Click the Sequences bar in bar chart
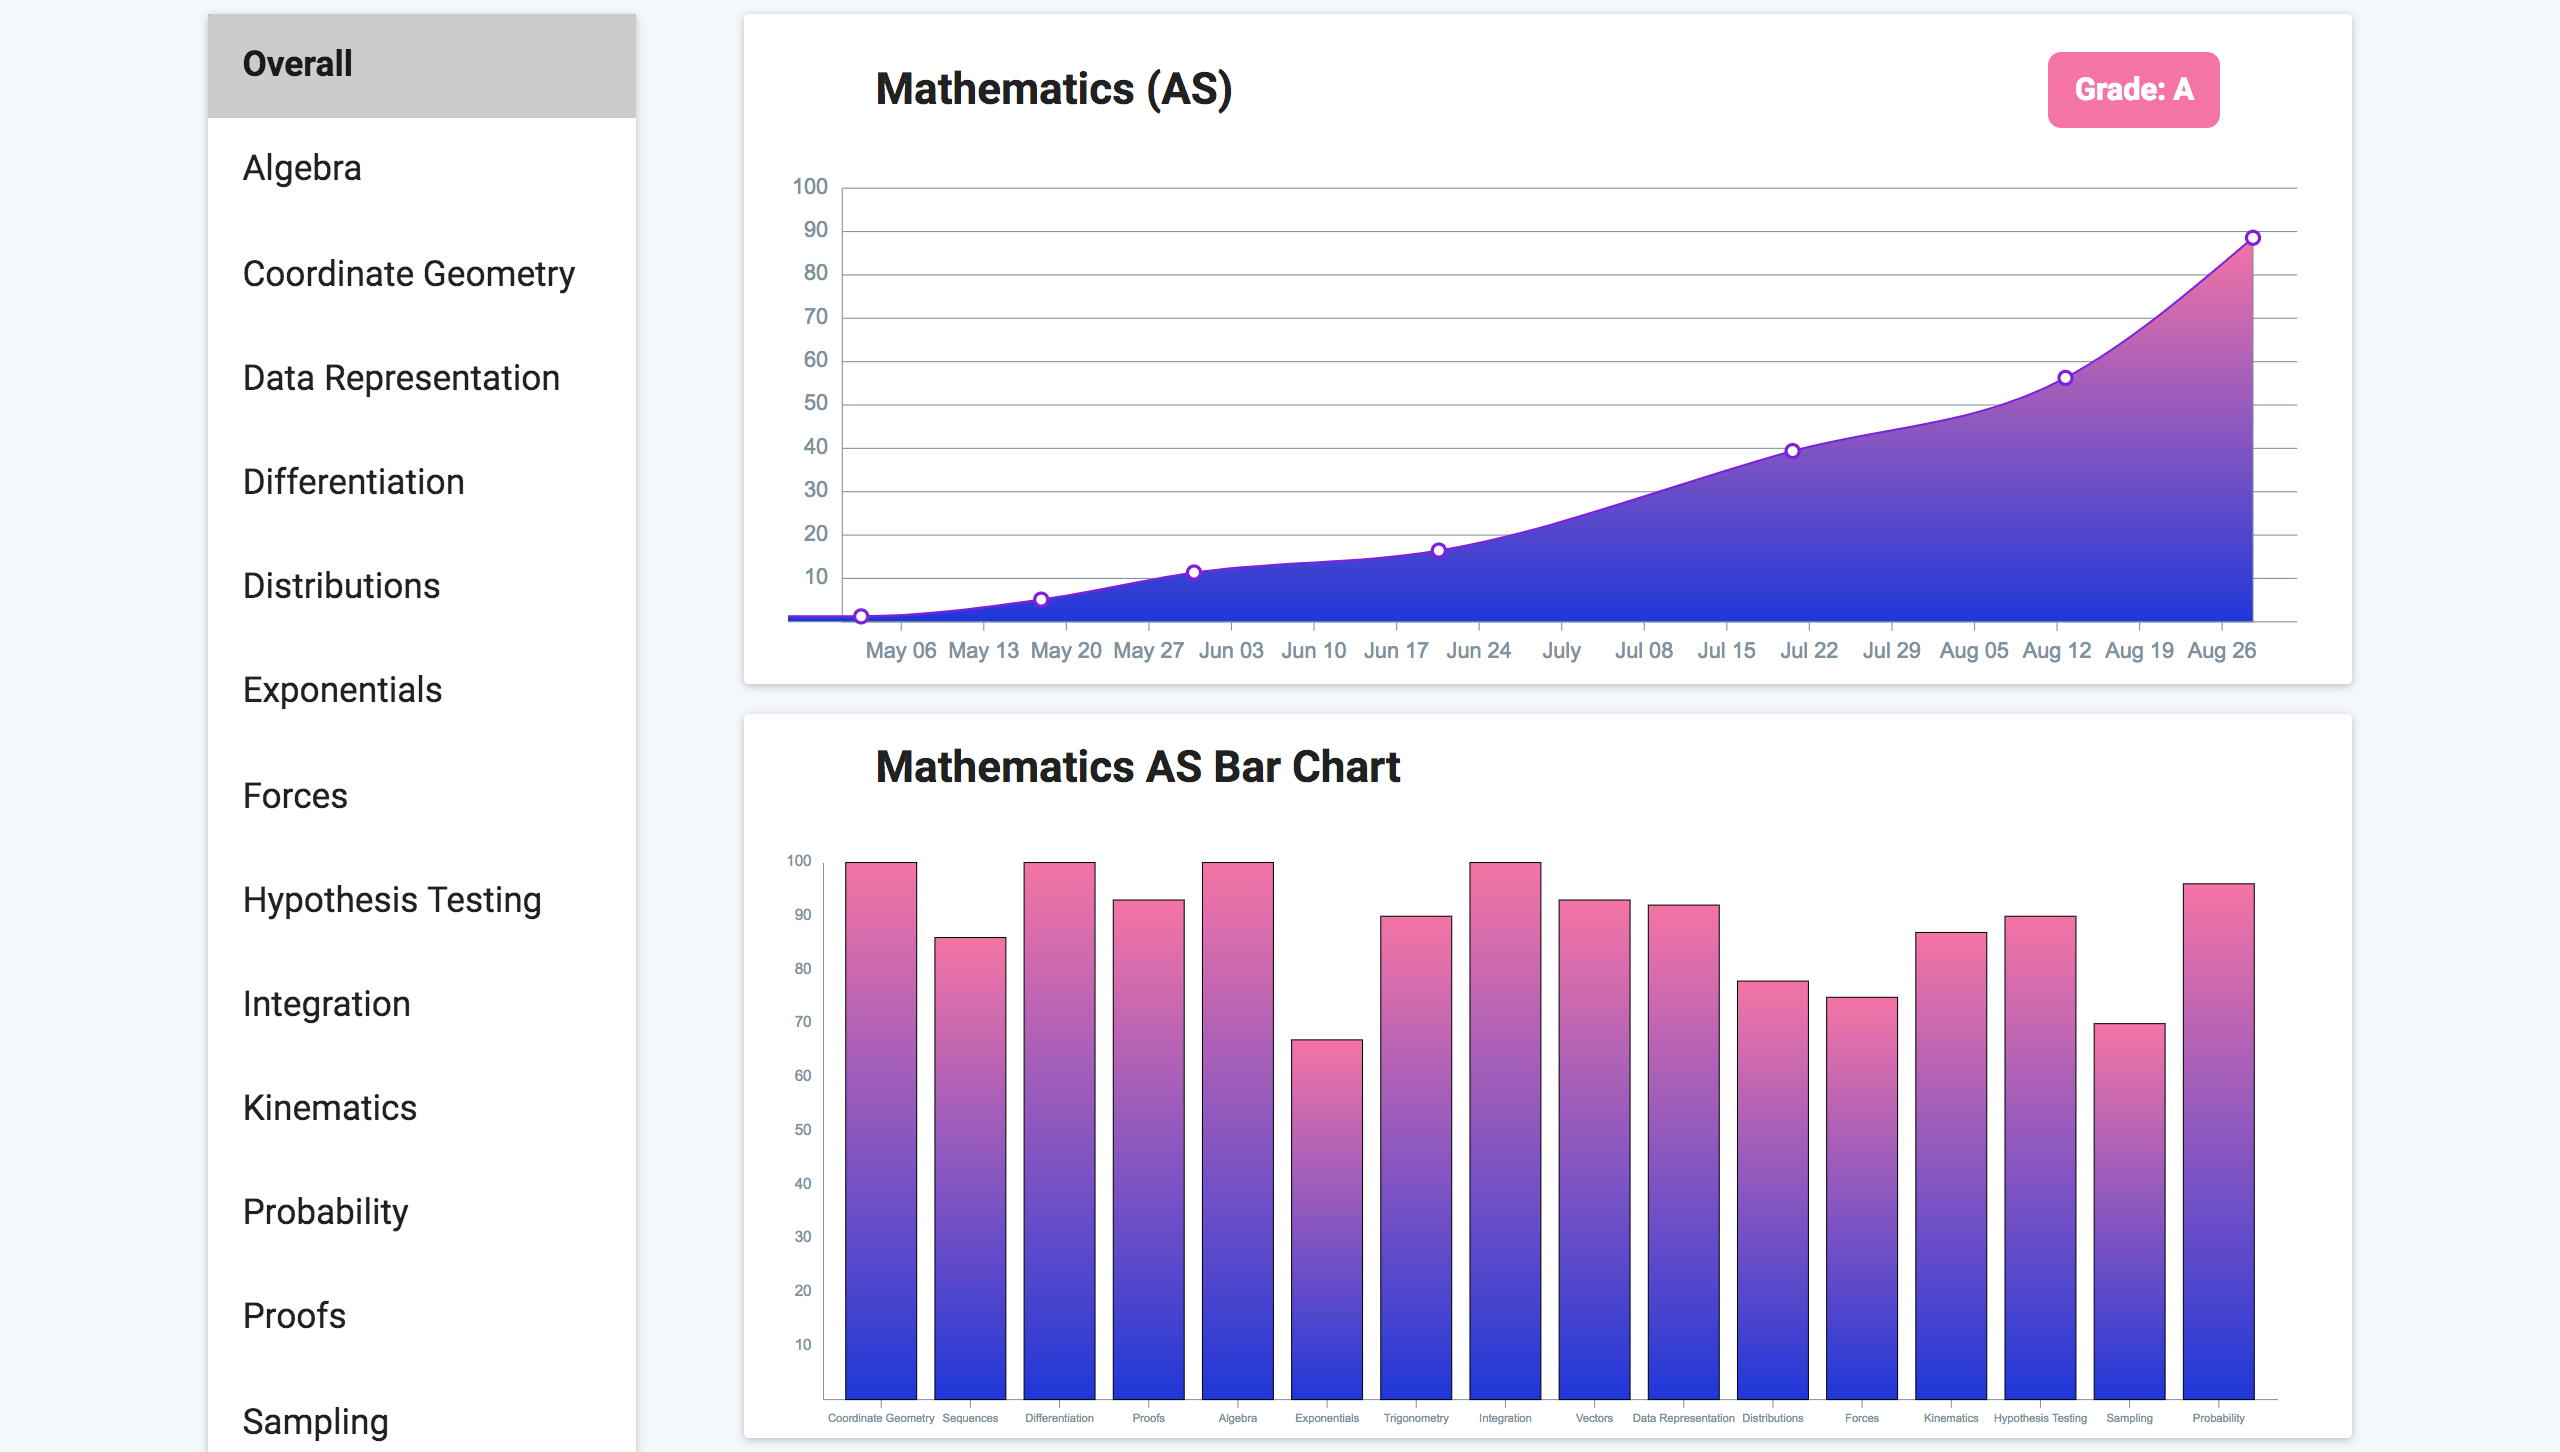 pyautogui.click(x=969, y=1167)
